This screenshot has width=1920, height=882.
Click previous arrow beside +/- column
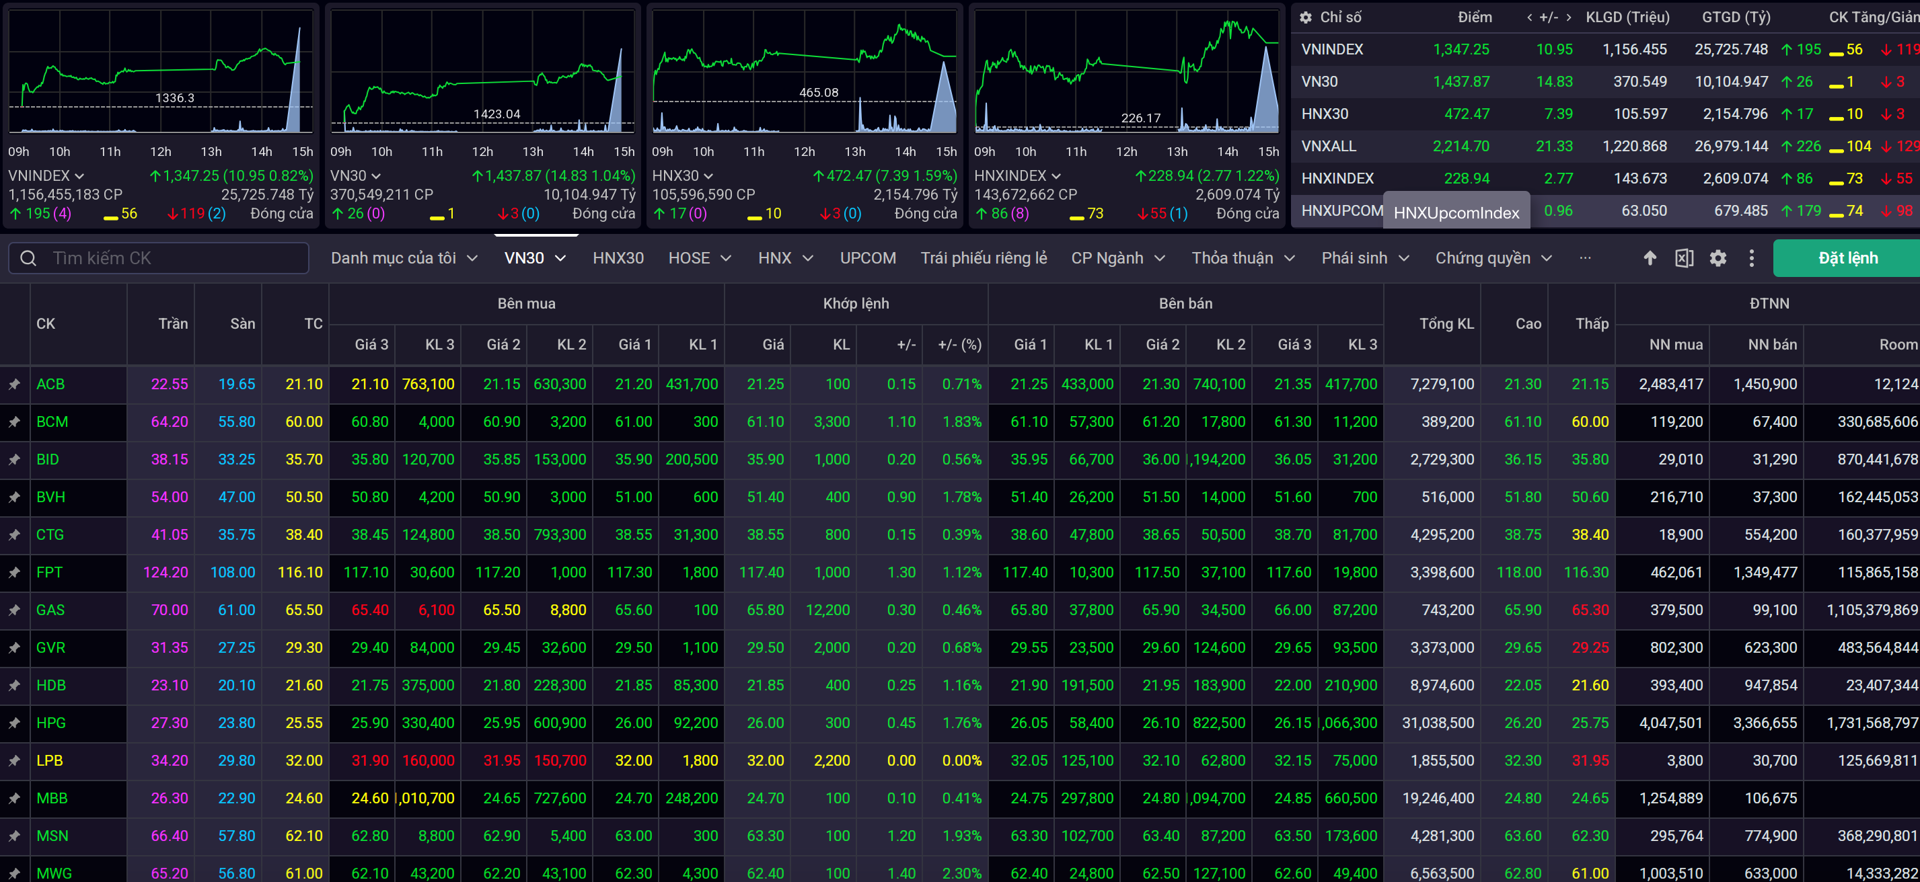pyautogui.click(x=1529, y=18)
